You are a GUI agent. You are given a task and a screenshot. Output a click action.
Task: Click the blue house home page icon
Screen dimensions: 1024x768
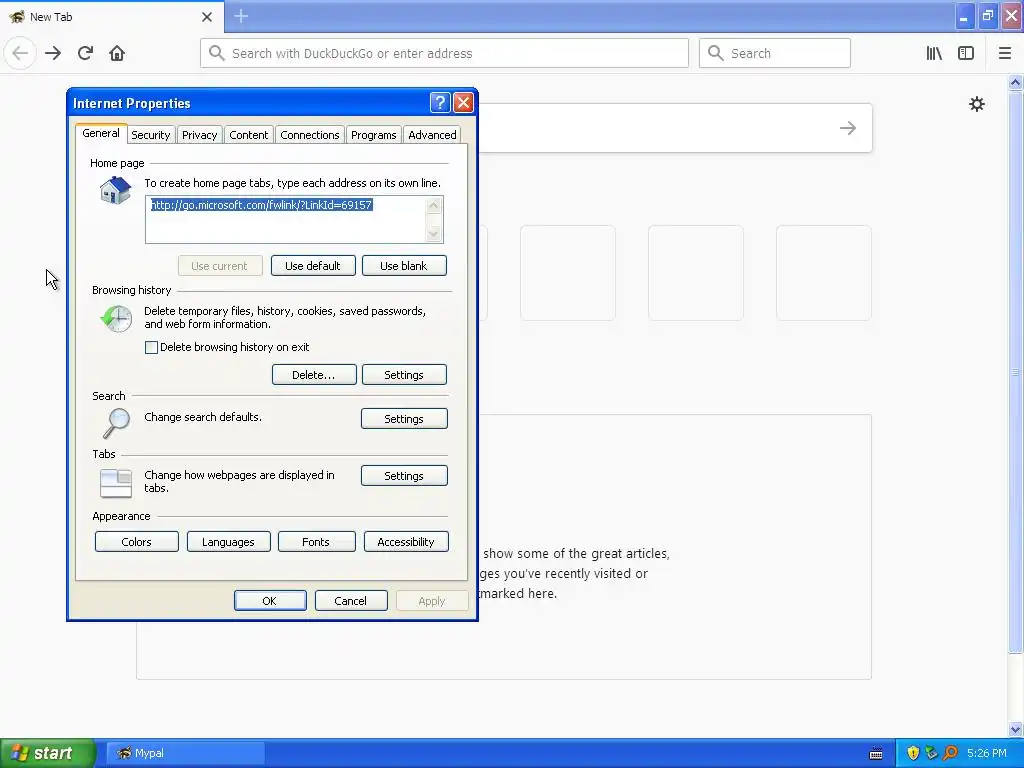116,191
